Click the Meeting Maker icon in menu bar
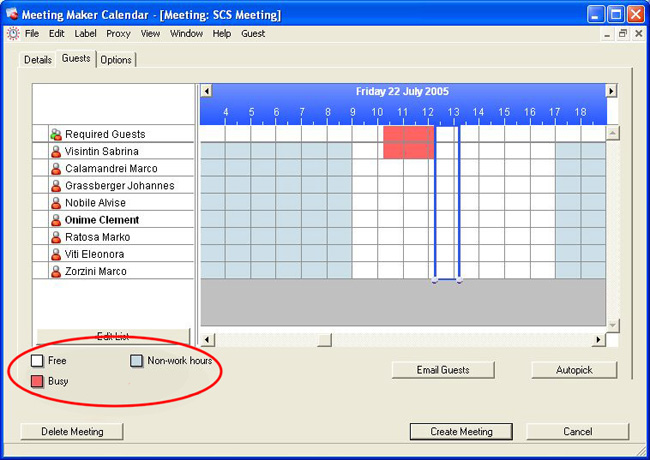Viewport: 650px width, 460px height. tap(12, 33)
